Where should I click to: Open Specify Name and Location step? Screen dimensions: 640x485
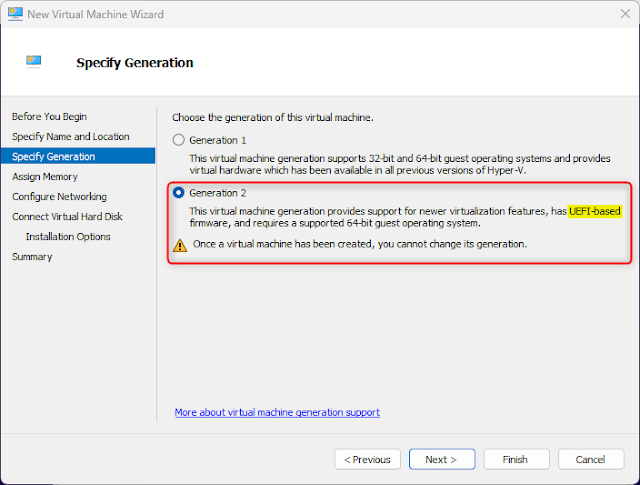click(x=71, y=136)
